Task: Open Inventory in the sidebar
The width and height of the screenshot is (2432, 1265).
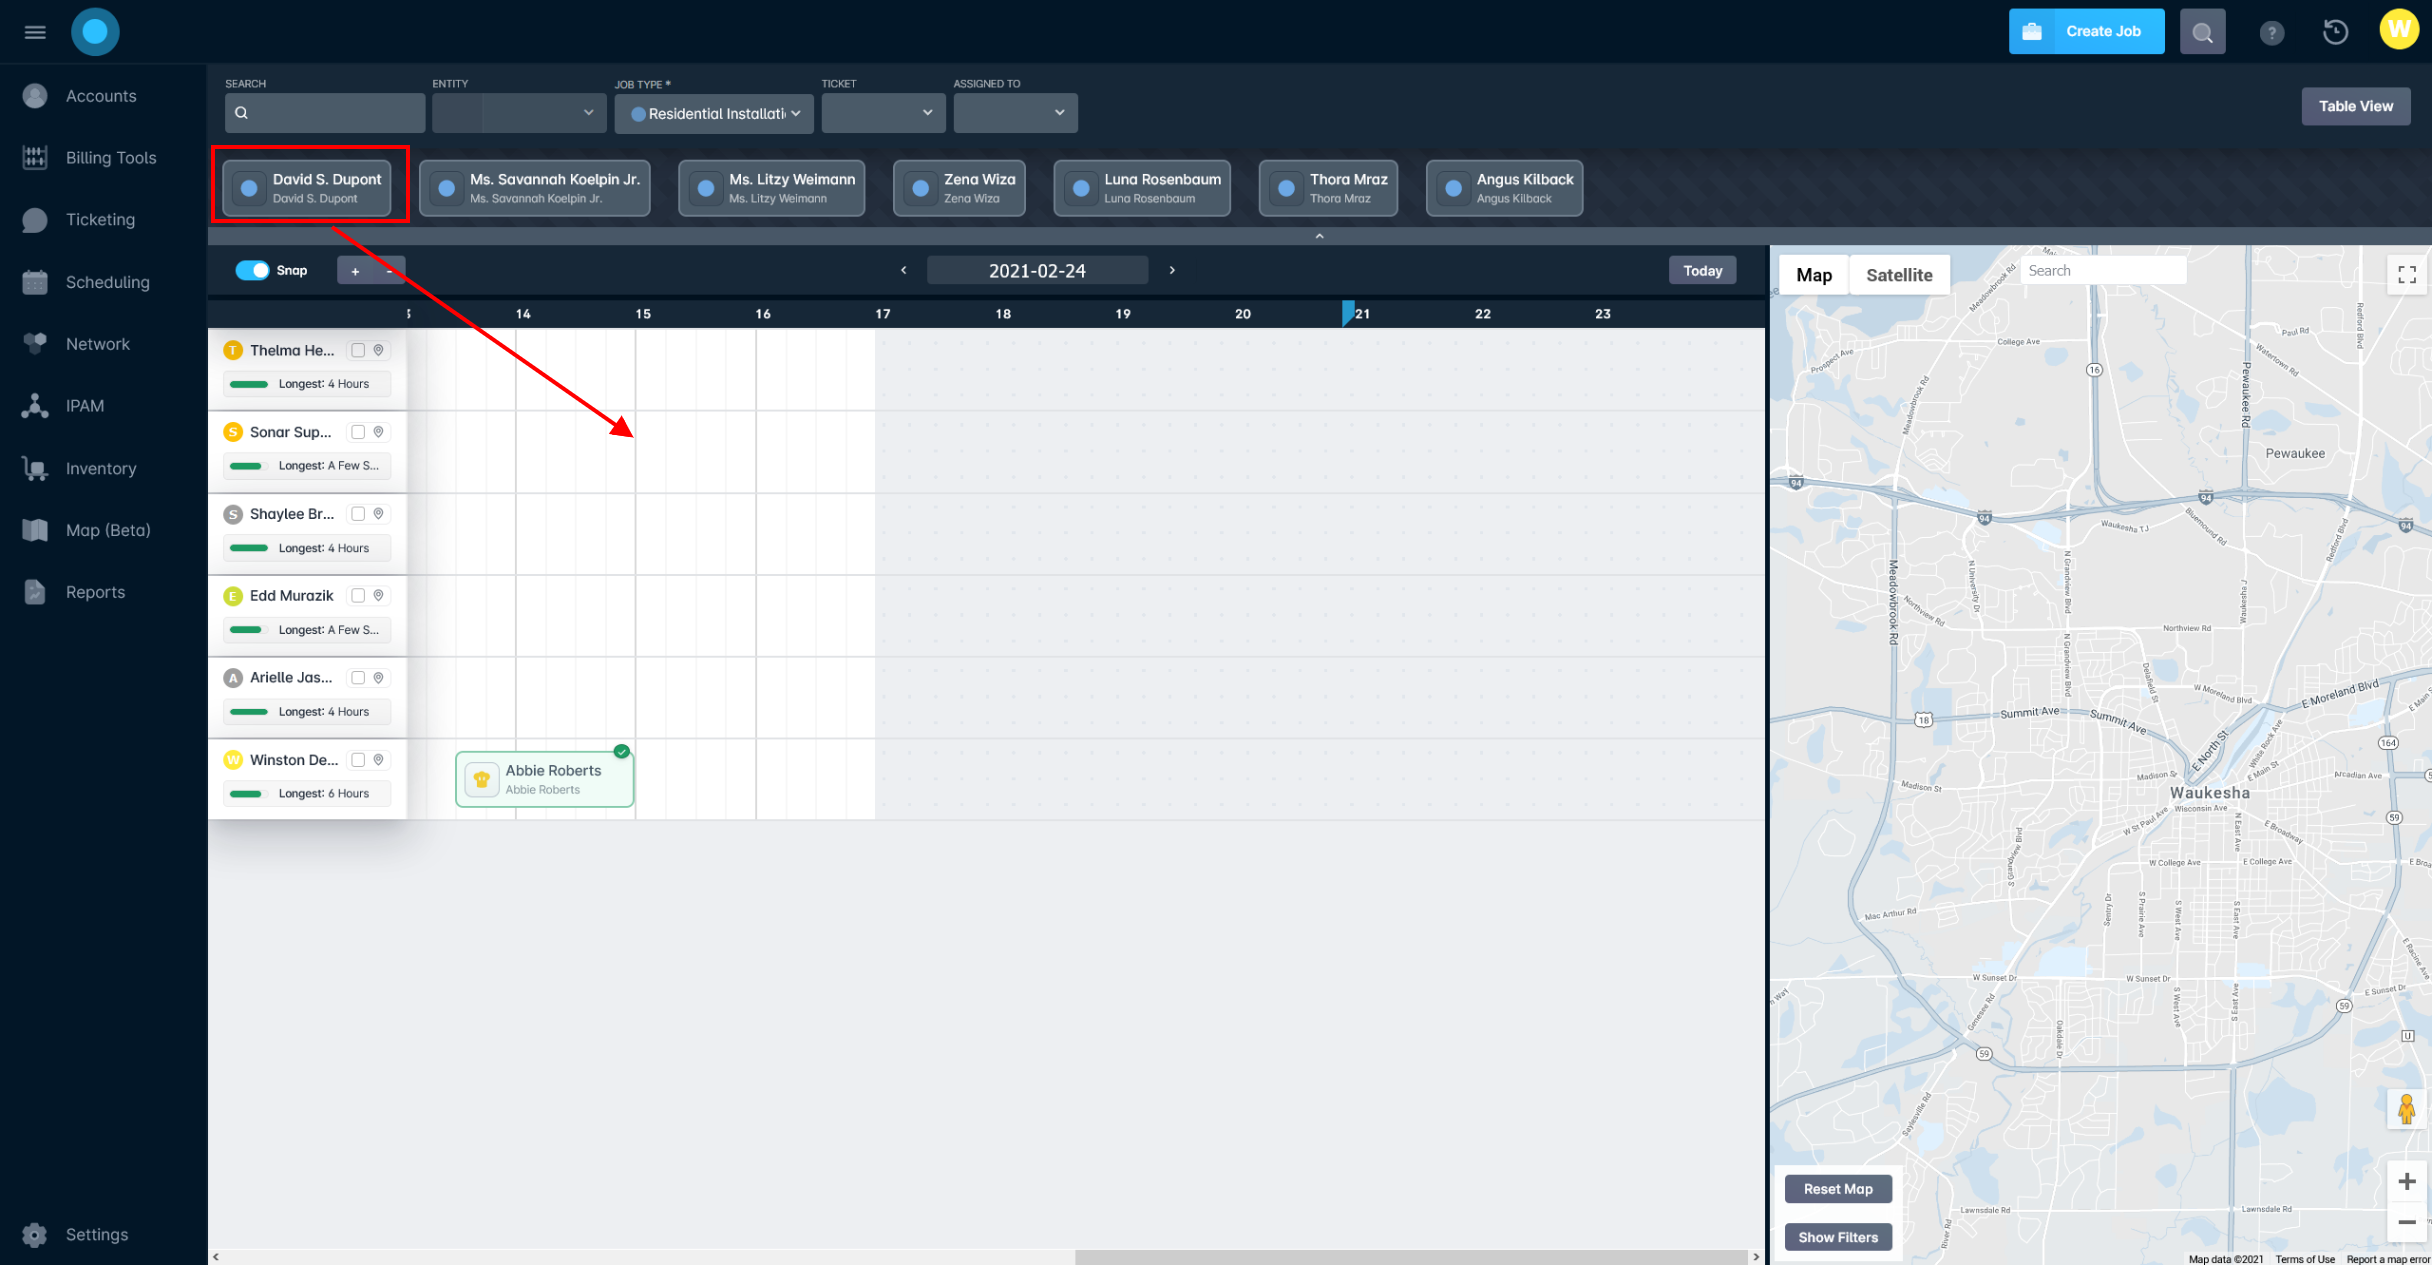Action: tap(101, 468)
